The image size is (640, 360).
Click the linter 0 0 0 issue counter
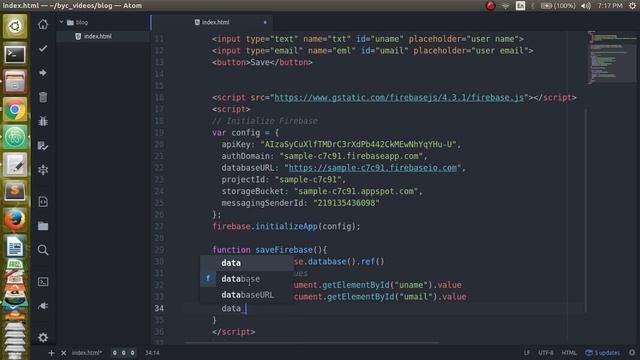(123, 353)
